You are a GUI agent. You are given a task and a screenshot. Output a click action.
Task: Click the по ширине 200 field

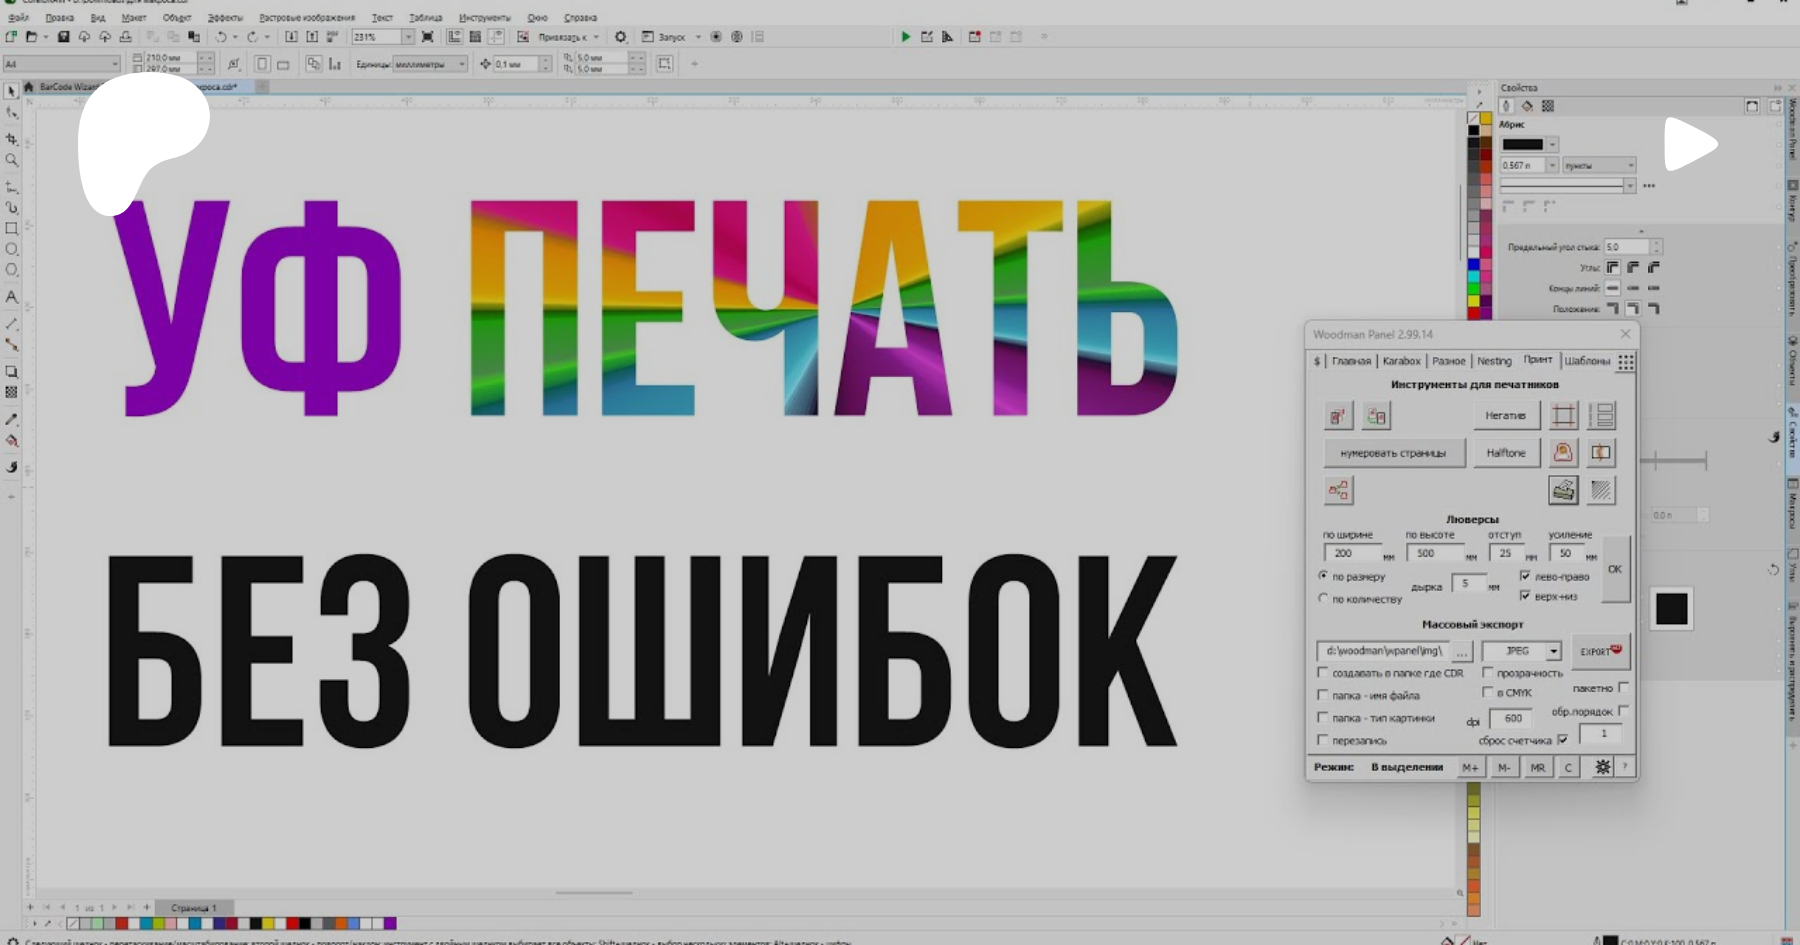point(1351,553)
